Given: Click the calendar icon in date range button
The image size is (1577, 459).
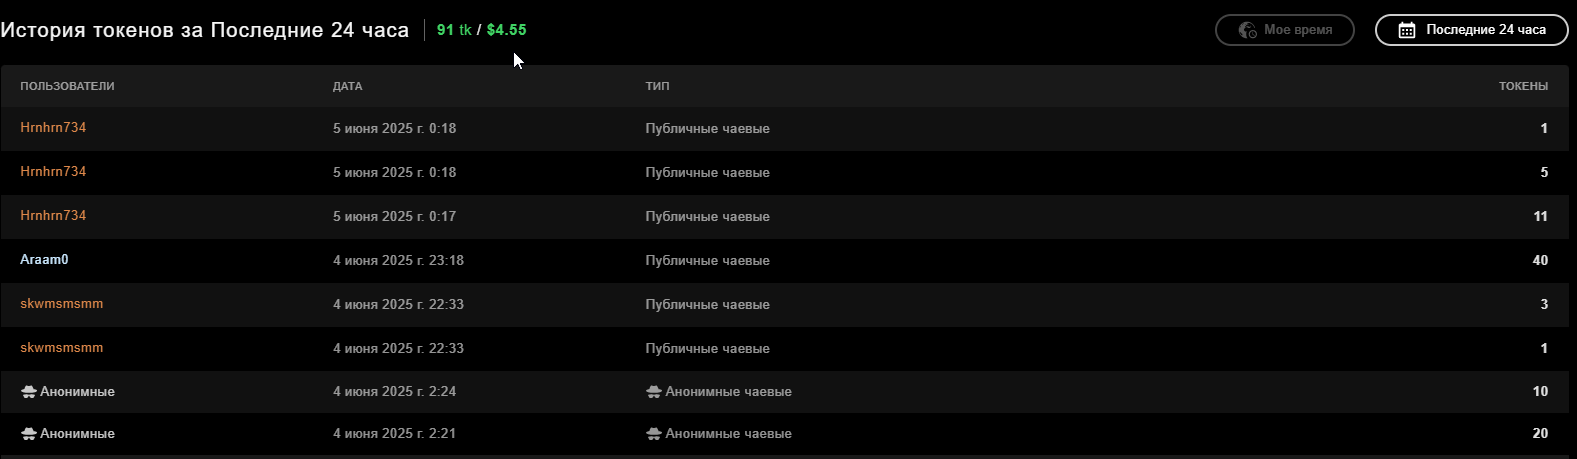Looking at the screenshot, I should click(x=1406, y=30).
